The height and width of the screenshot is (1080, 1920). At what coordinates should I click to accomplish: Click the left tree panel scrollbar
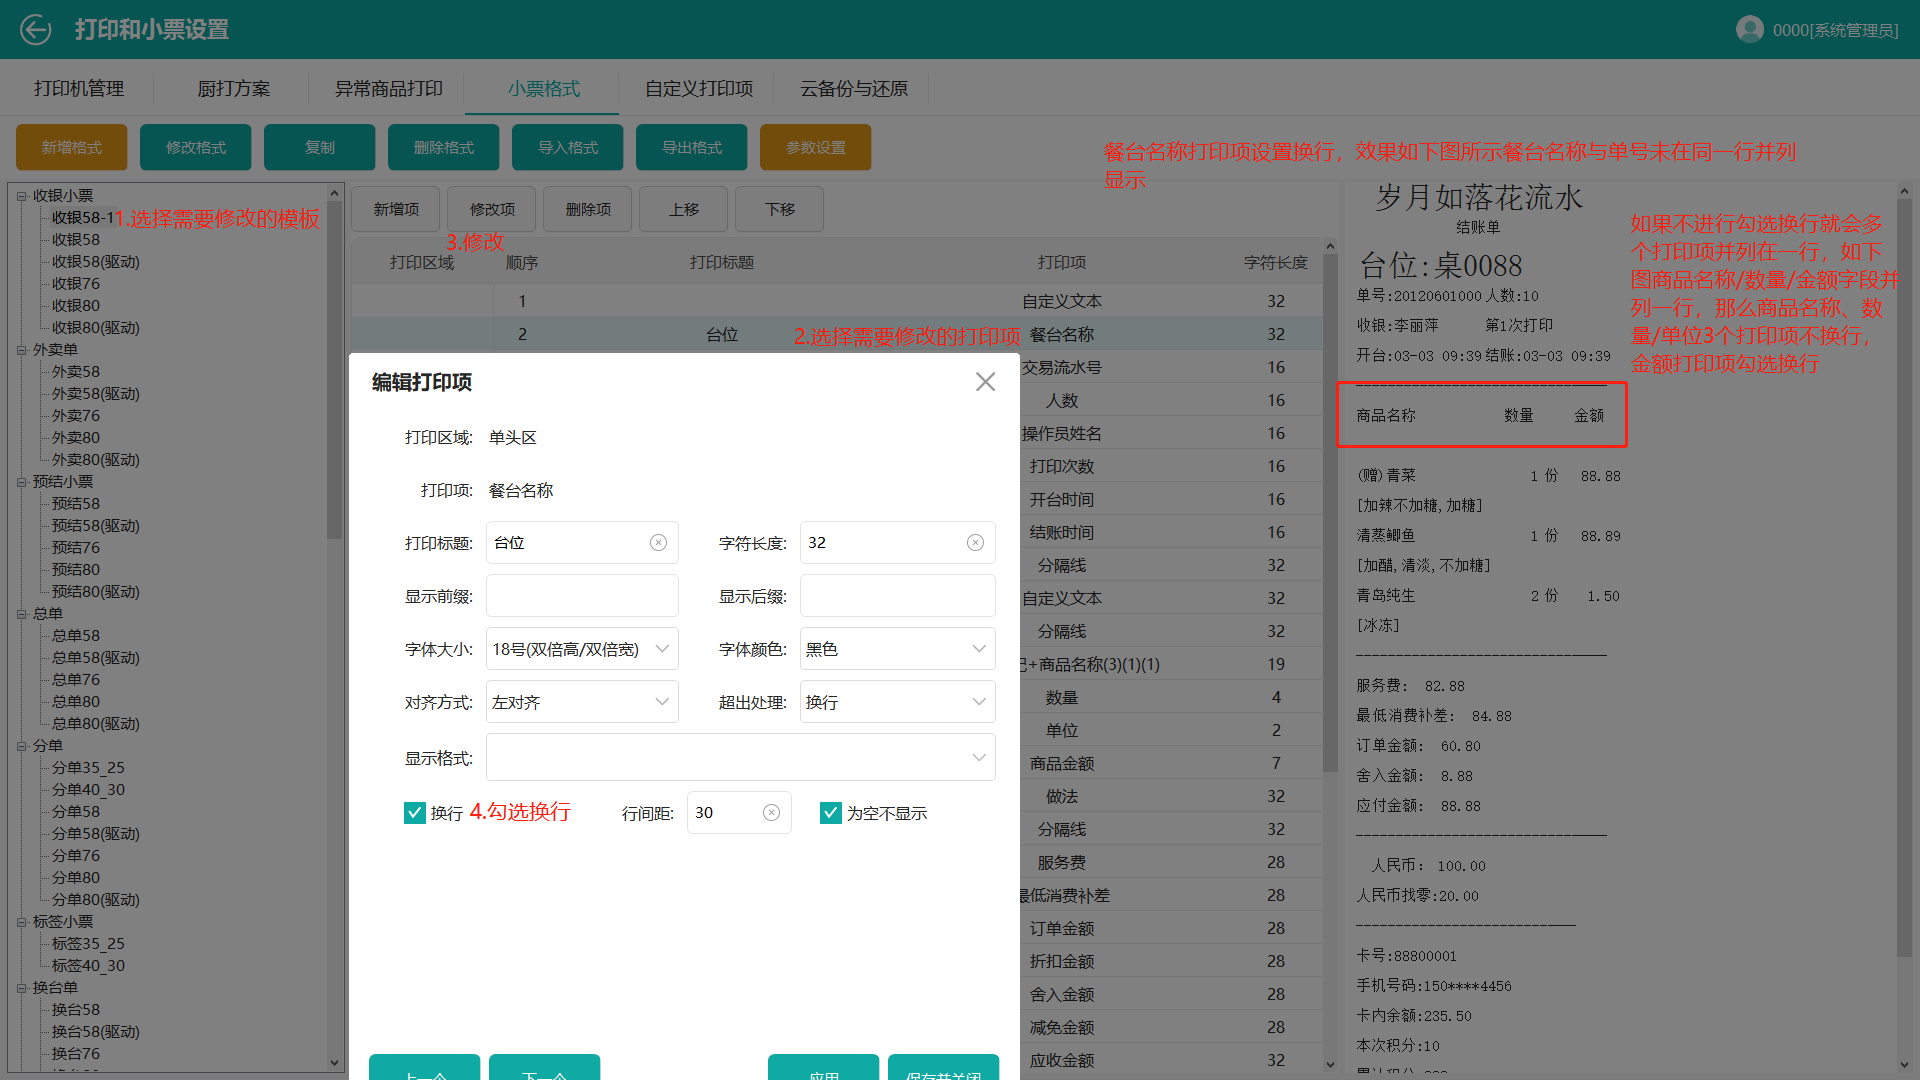[334, 370]
